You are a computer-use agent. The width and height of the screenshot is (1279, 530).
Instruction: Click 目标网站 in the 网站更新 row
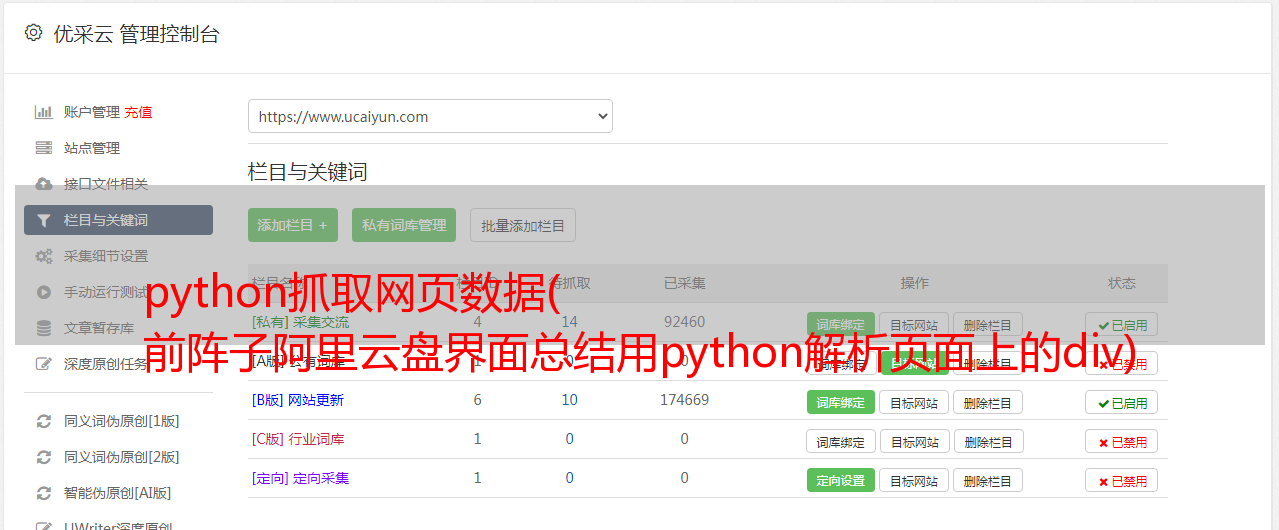pyautogui.click(x=914, y=402)
